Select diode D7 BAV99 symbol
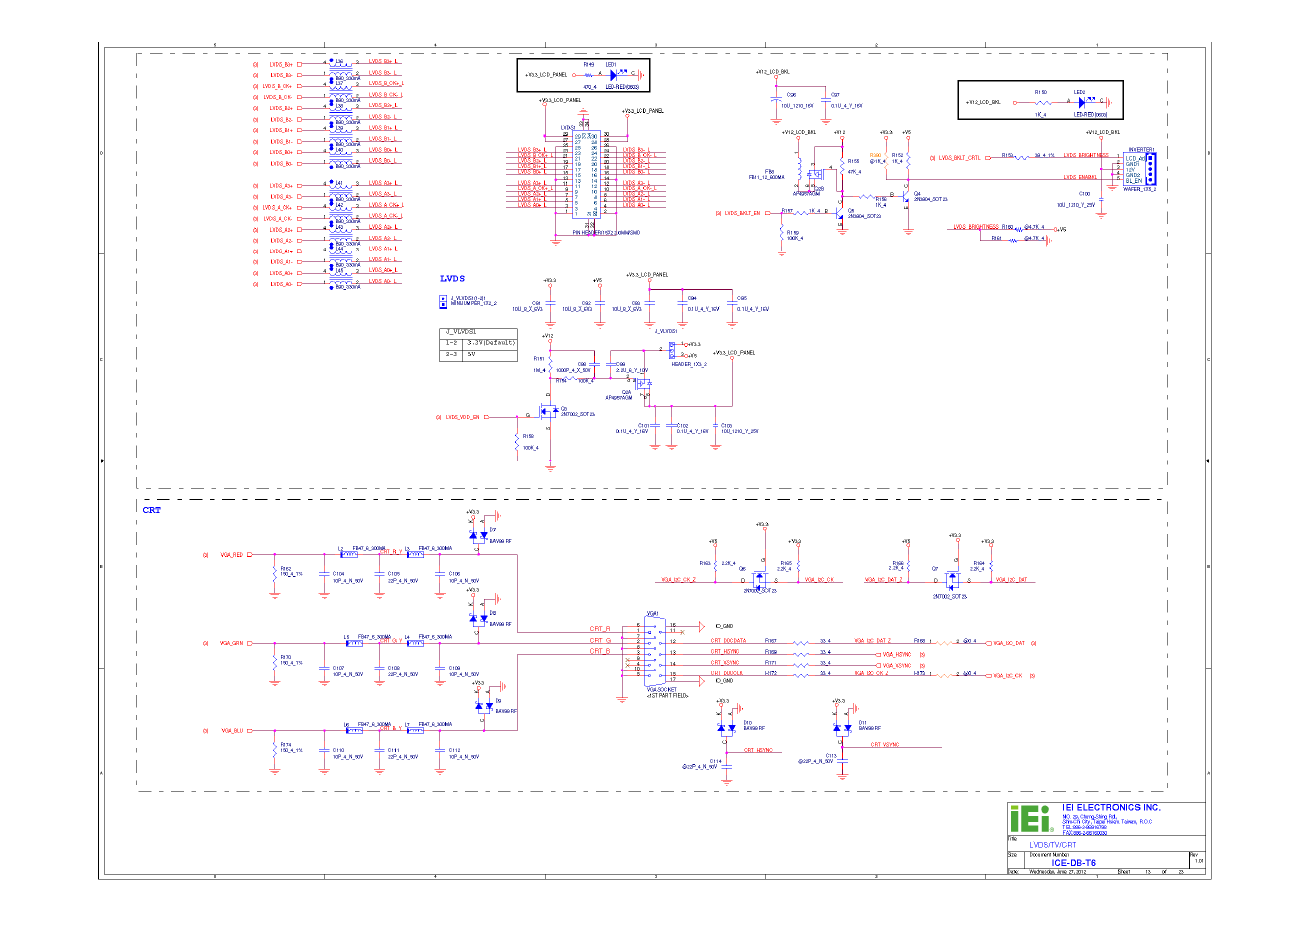The height and width of the screenshot is (928, 1313). point(477,533)
